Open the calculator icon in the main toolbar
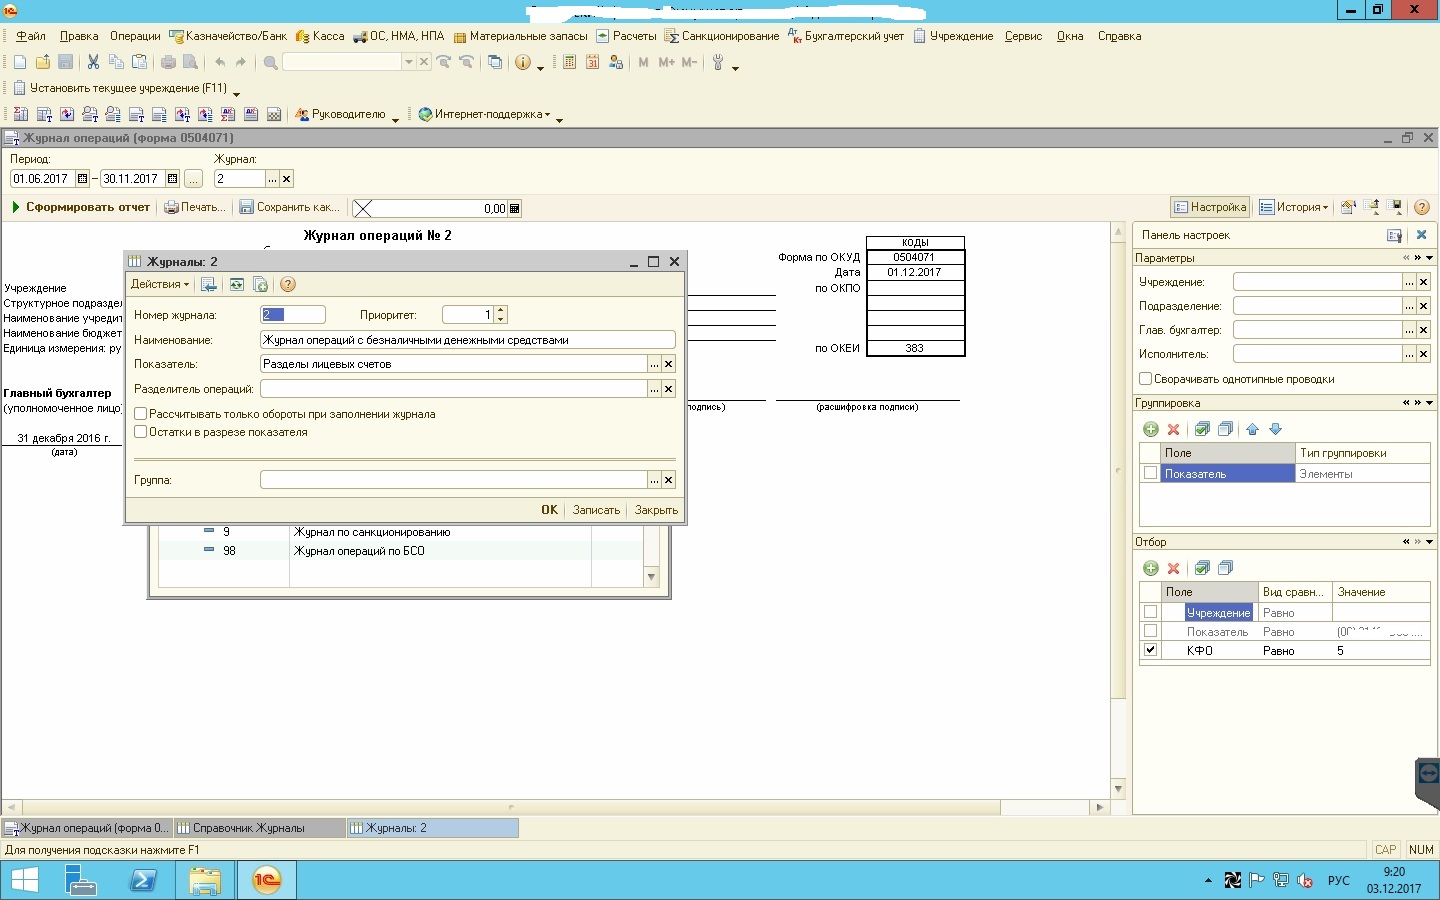 click(569, 62)
